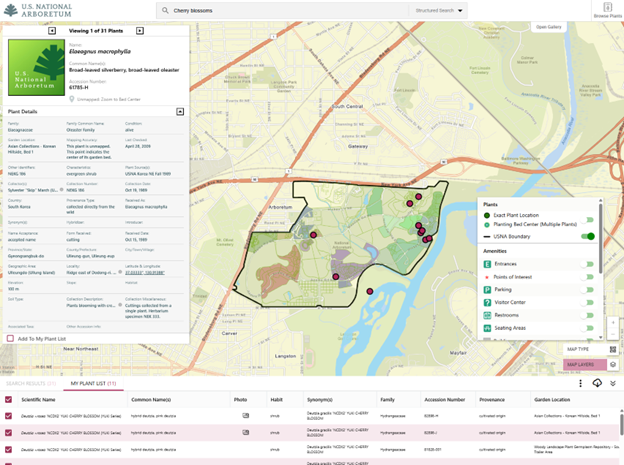This screenshot has height=465, width=624.
Task: Enable the Visitor Center layer switch
Action: pos(588,303)
